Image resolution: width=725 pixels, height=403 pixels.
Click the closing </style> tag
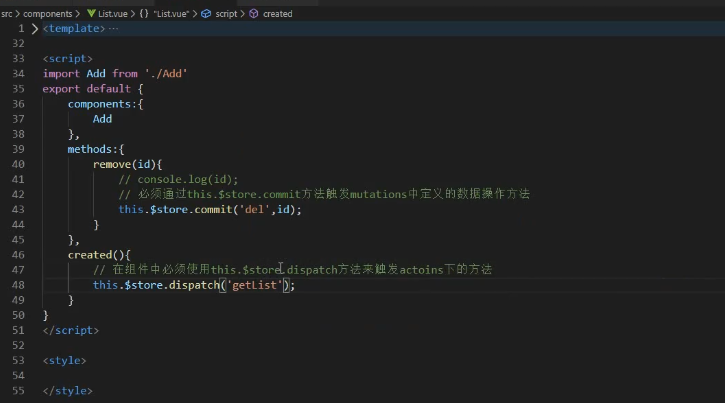pyautogui.click(x=68, y=391)
